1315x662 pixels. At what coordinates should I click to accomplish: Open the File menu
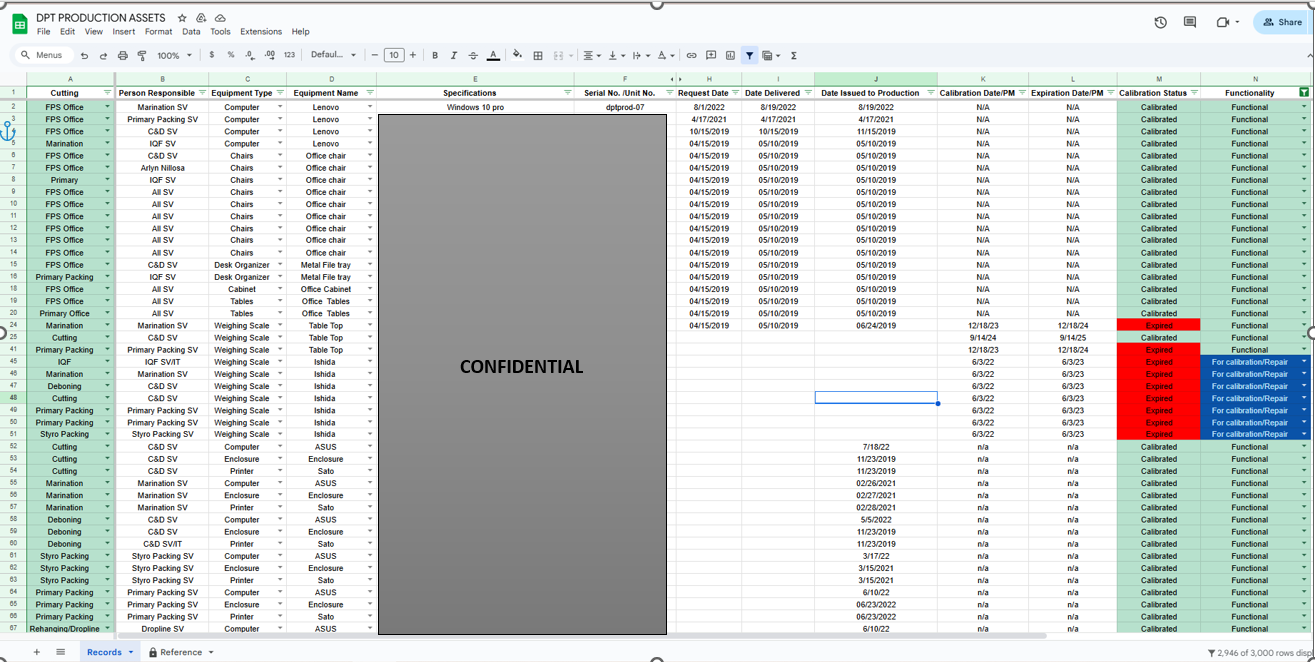tap(44, 32)
